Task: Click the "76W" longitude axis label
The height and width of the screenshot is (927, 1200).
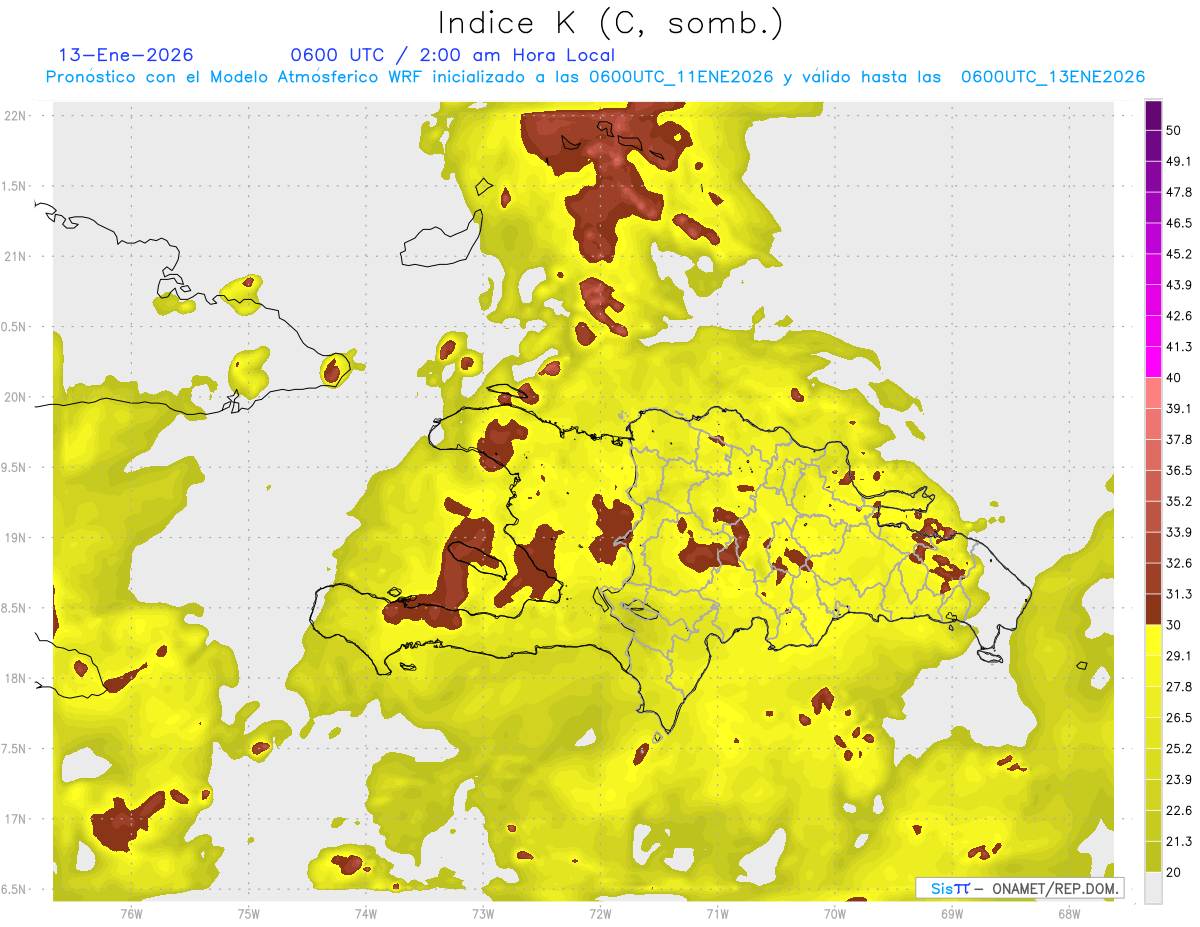Action: coord(131,912)
